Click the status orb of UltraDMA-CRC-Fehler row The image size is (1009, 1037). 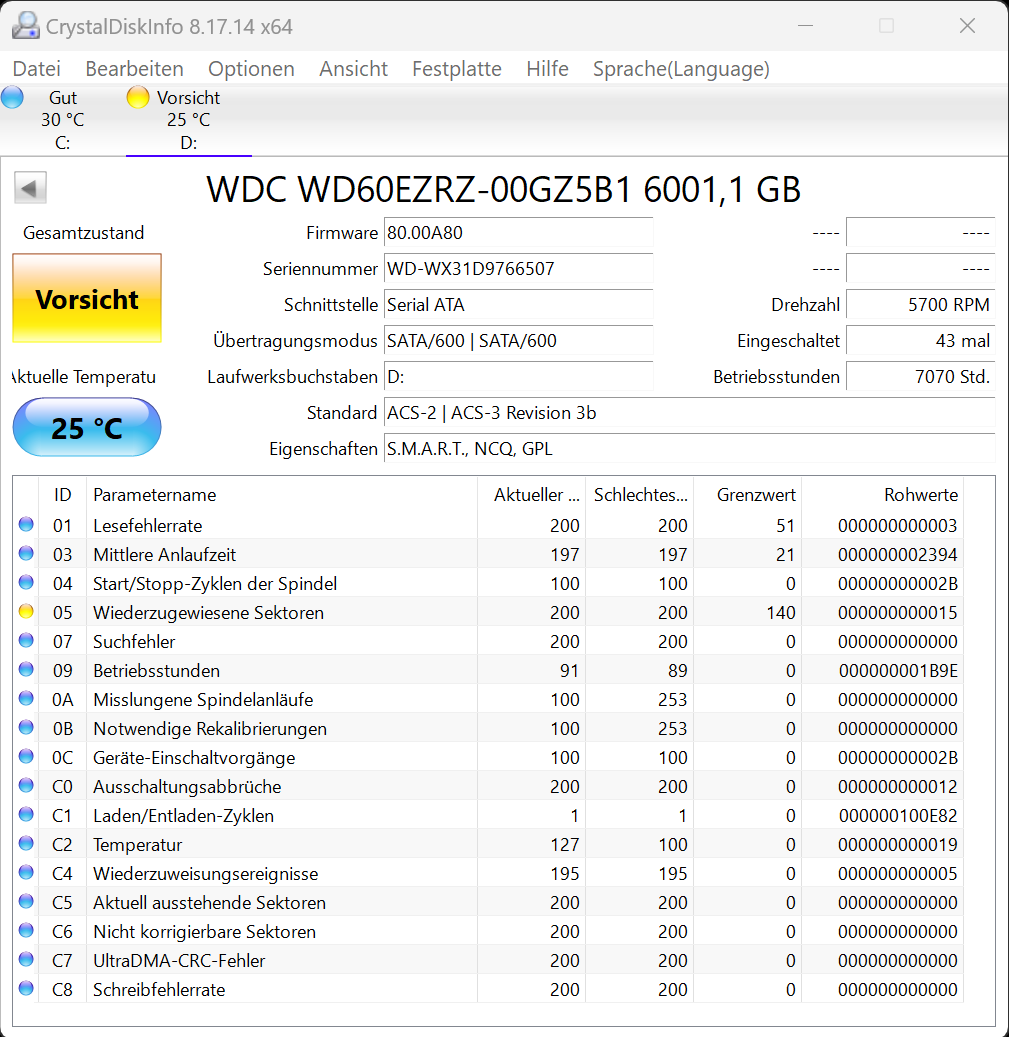[26, 960]
